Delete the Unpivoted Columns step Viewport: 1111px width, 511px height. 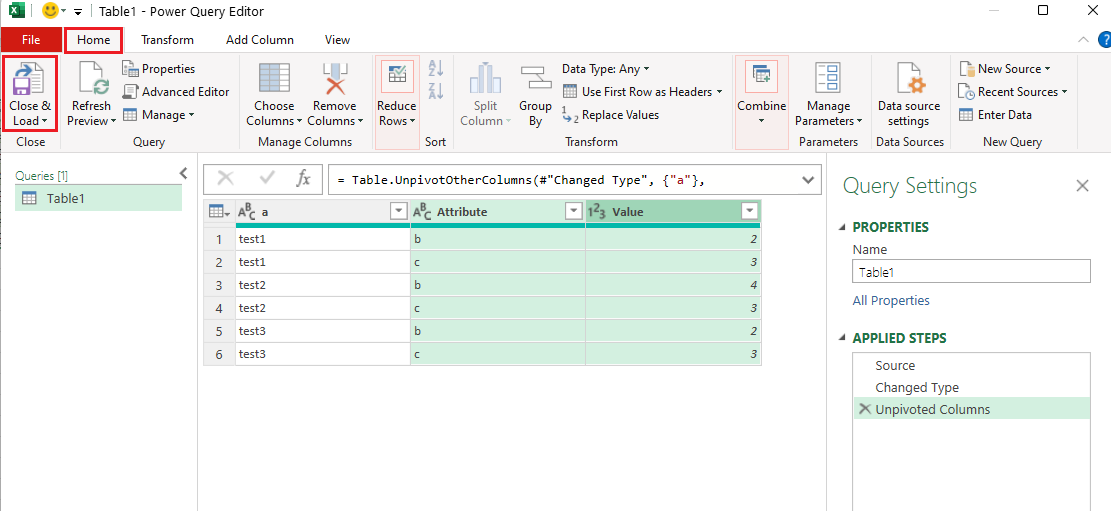[864, 409]
